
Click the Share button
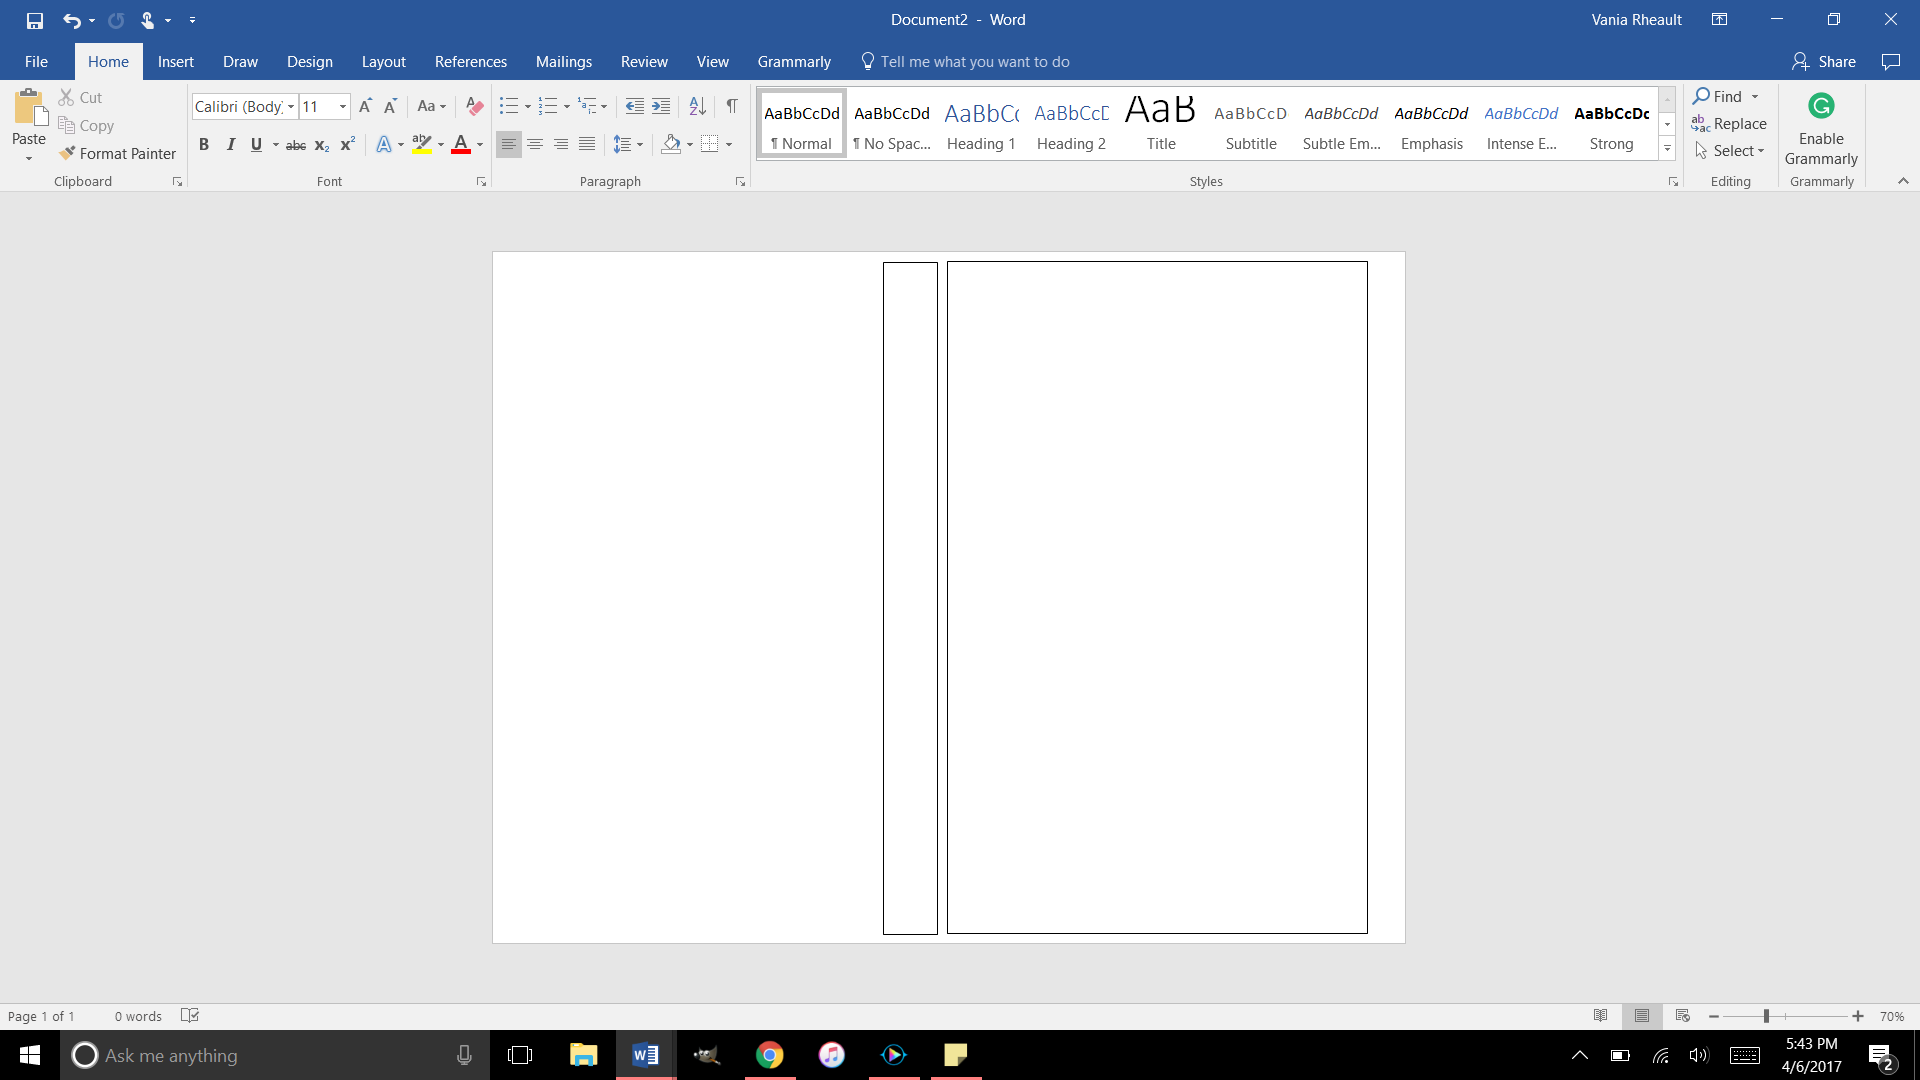point(1824,62)
